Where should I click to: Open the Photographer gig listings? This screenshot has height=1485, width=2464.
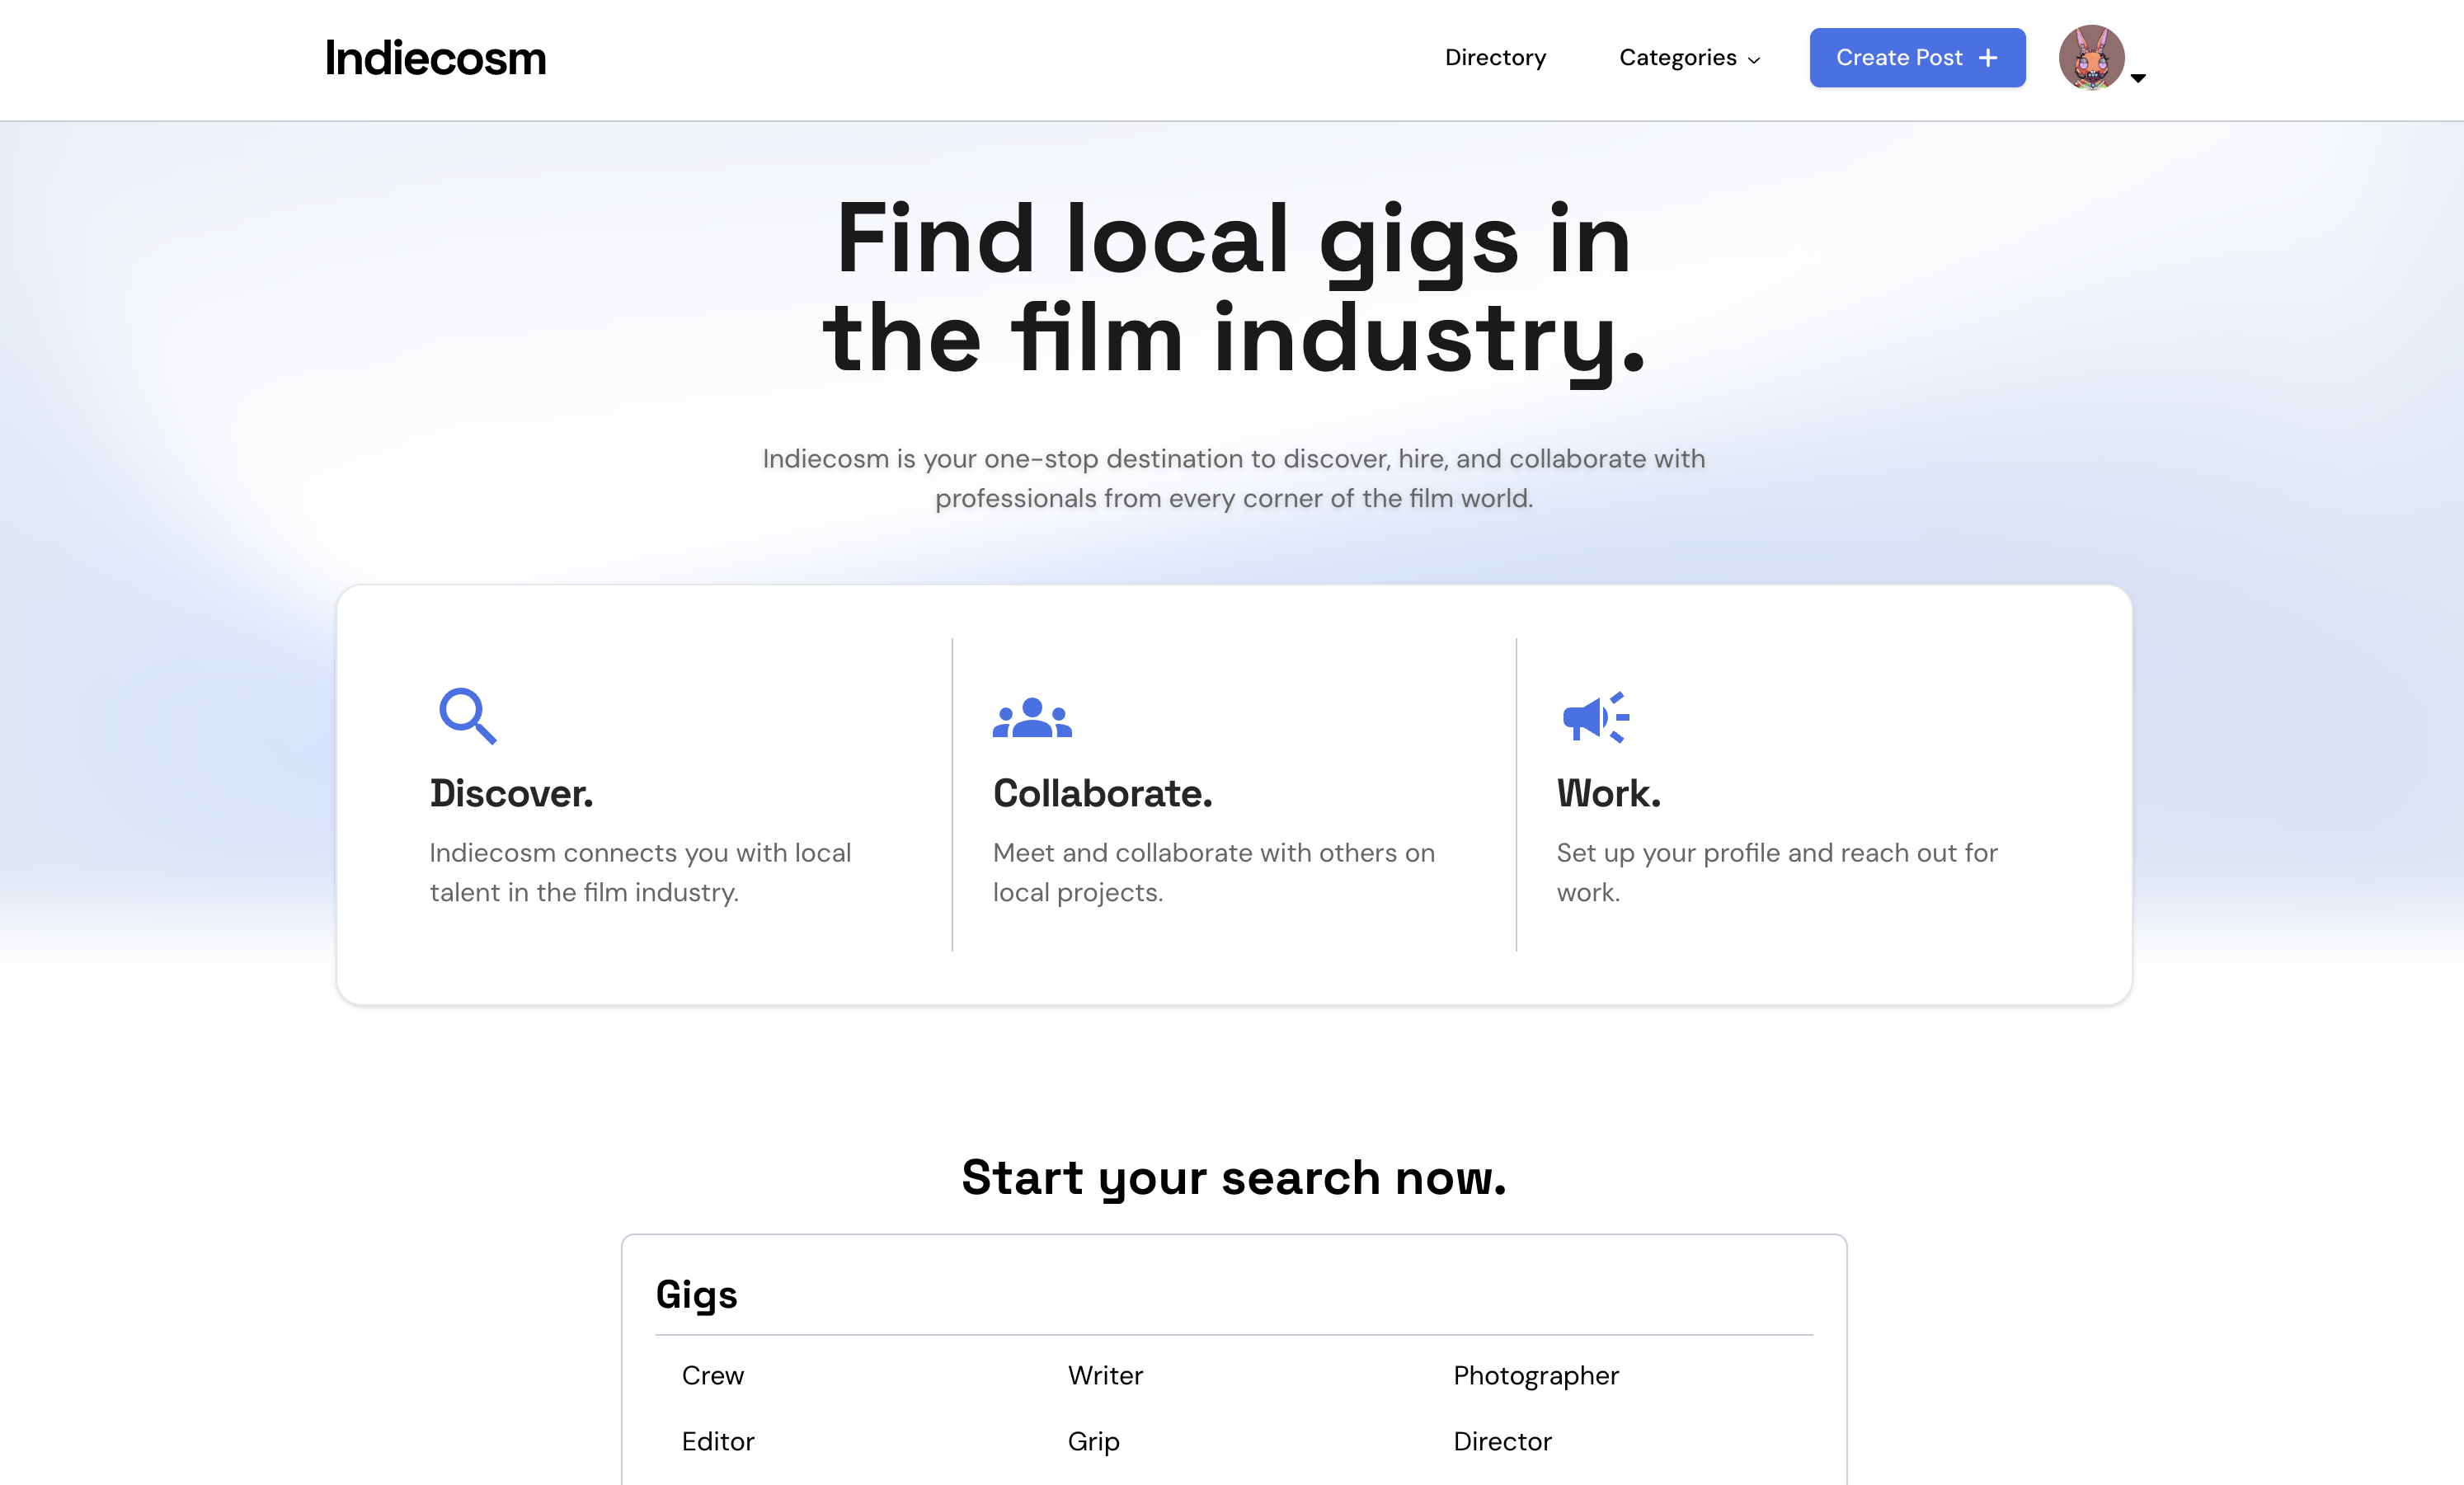(x=1535, y=1375)
